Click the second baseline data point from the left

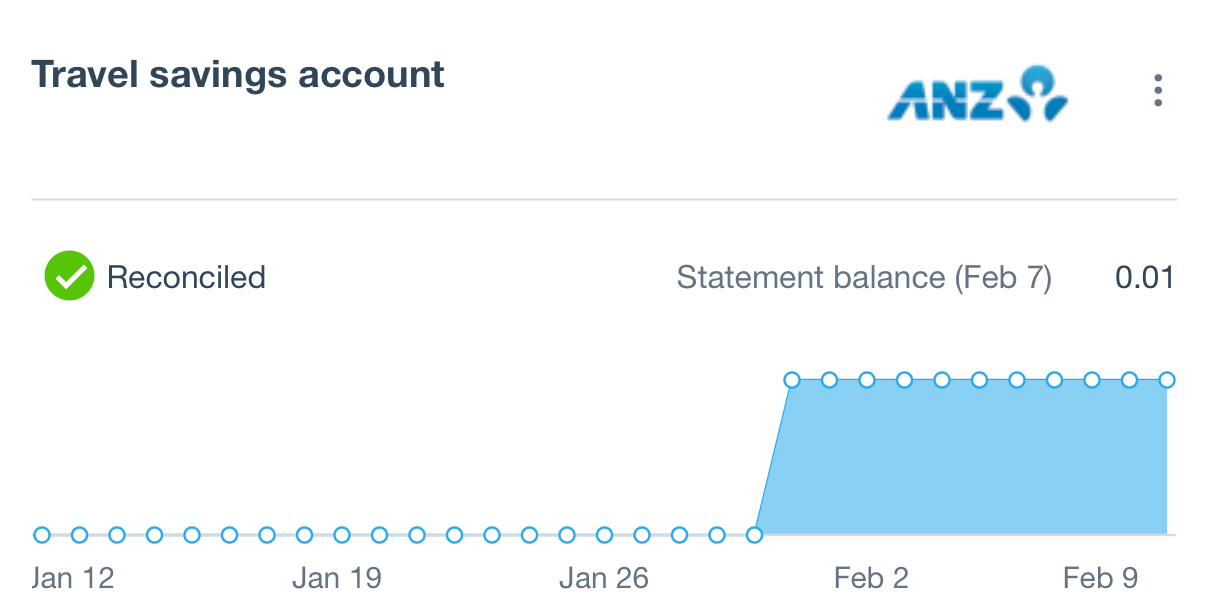pos(79,535)
